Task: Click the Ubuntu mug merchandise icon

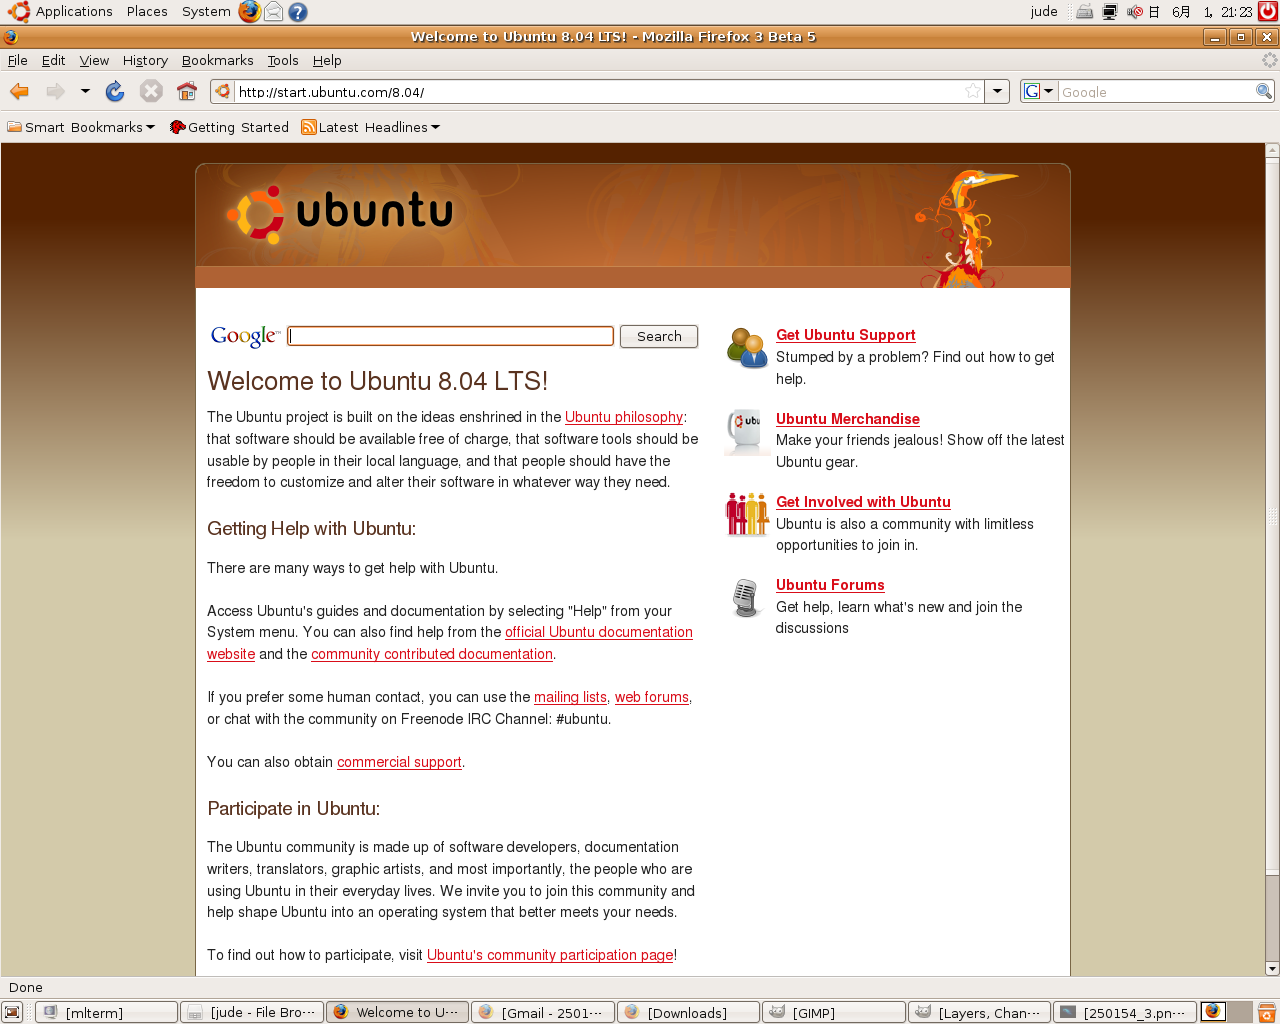Action: (x=745, y=432)
